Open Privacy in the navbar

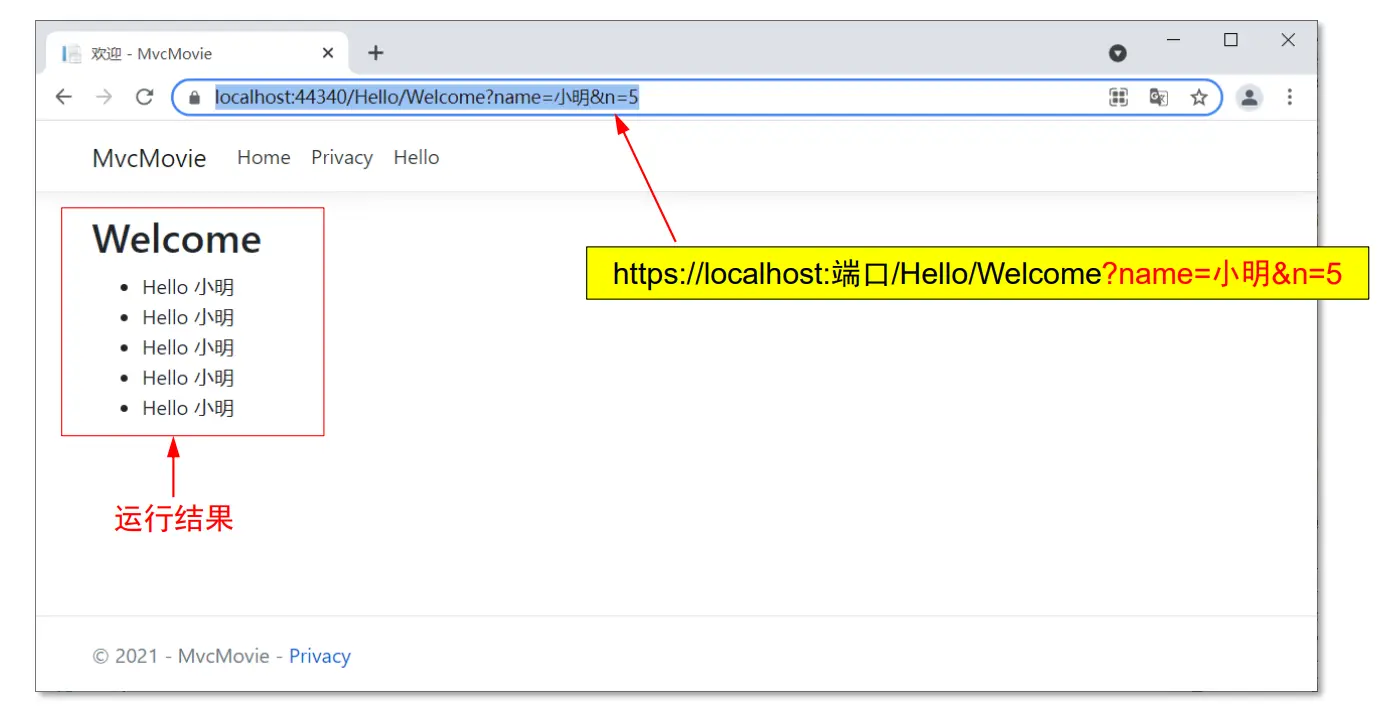342,158
